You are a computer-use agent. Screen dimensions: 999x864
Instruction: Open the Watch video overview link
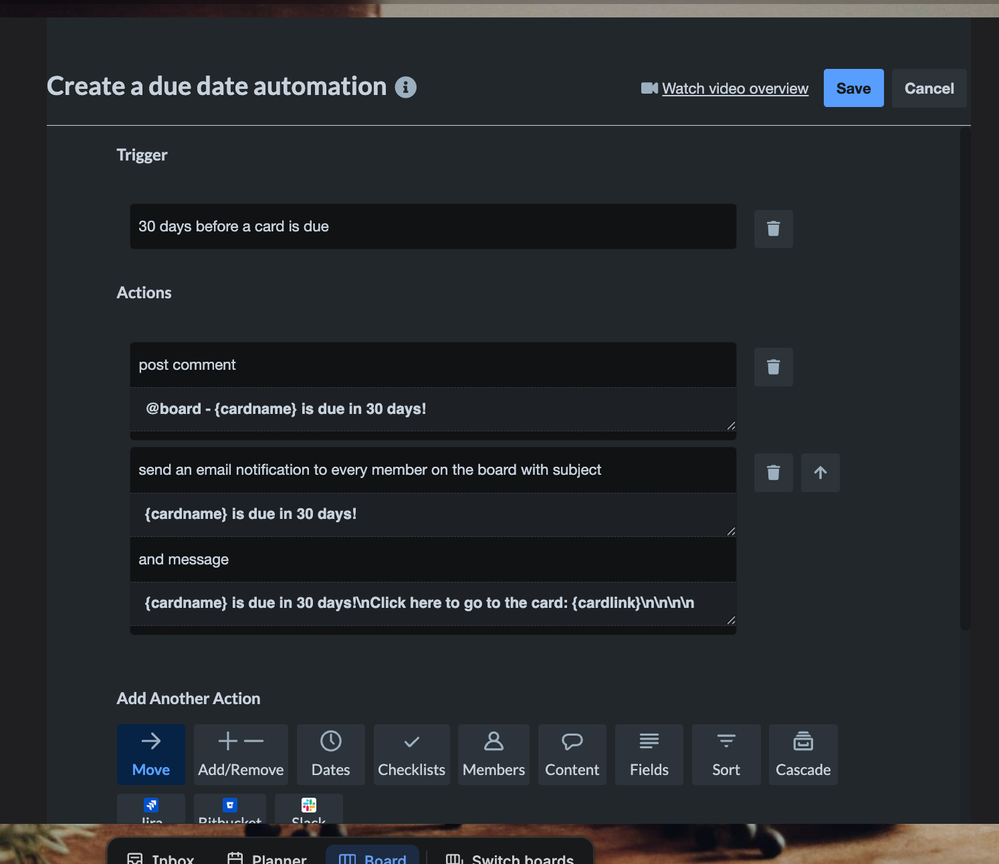pyautogui.click(x=735, y=89)
